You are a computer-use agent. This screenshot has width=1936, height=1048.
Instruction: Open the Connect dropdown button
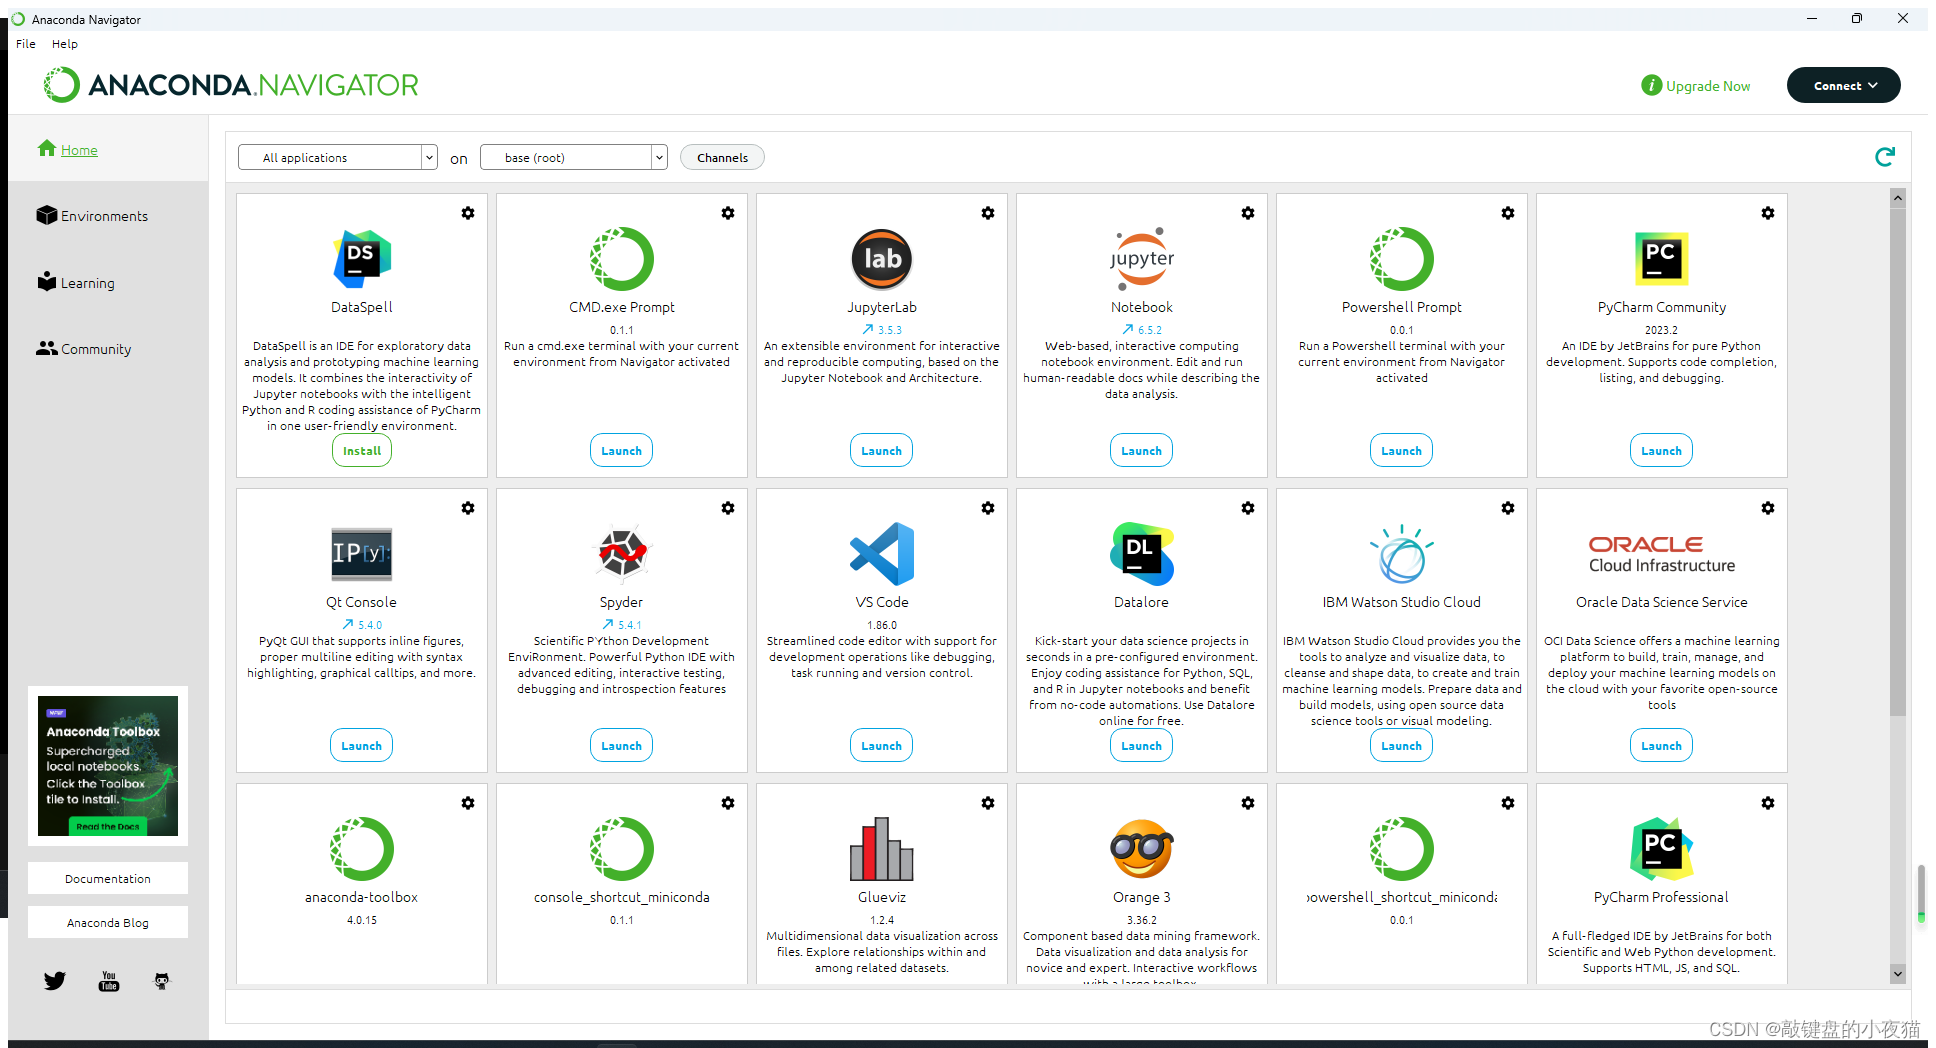[1844, 85]
